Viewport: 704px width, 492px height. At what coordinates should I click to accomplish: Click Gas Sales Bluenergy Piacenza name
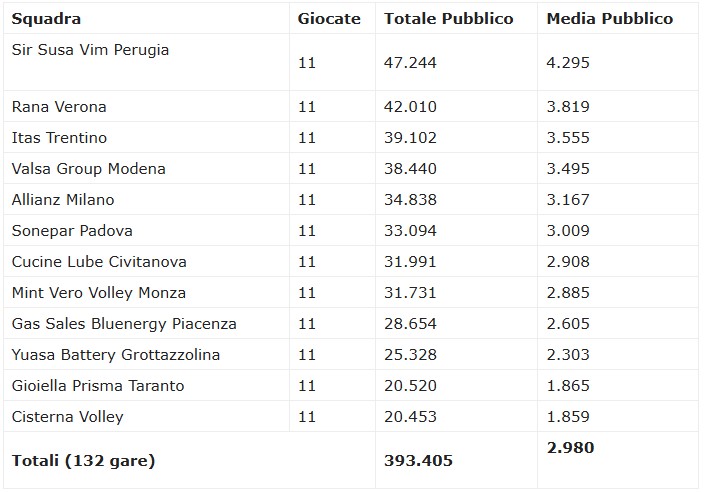(x=124, y=324)
